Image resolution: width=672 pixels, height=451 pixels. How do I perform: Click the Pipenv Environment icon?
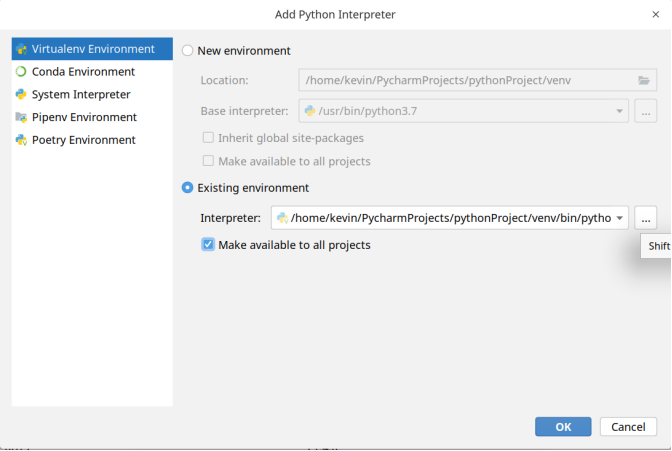click(21, 117)
